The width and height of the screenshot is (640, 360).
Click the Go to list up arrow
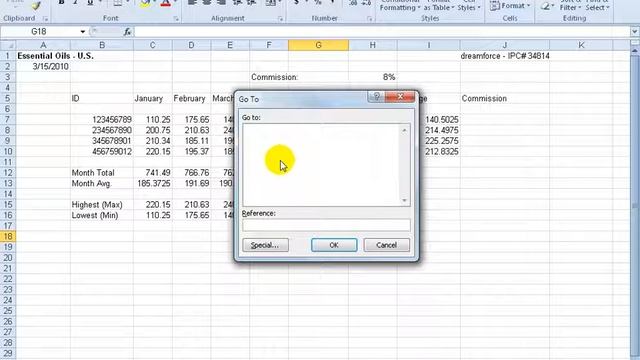[404, 130]
